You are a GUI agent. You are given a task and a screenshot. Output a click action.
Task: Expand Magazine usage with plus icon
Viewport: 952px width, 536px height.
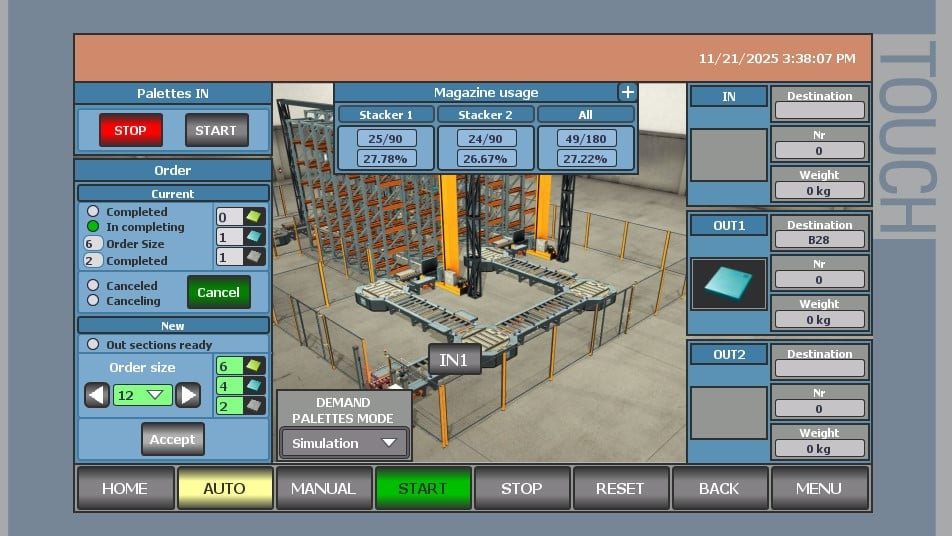point(627,92)
